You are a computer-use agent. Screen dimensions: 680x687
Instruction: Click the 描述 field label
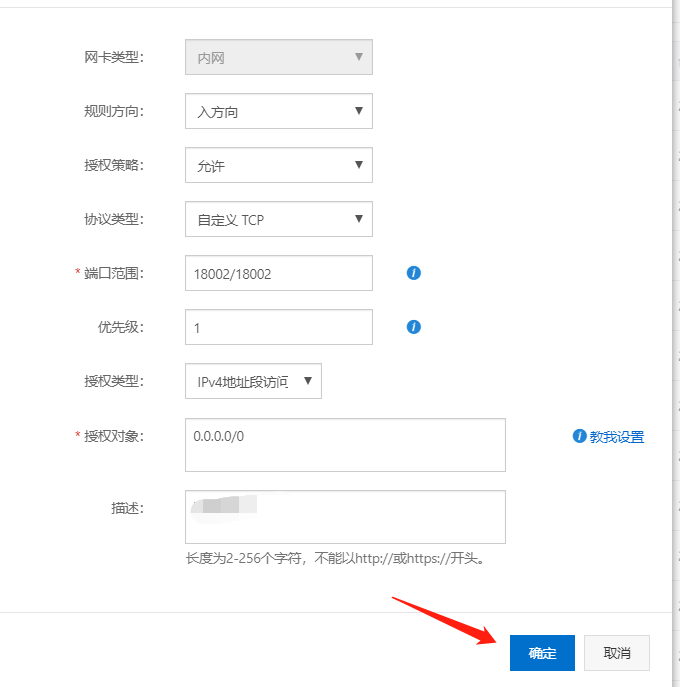coord(127,508)
